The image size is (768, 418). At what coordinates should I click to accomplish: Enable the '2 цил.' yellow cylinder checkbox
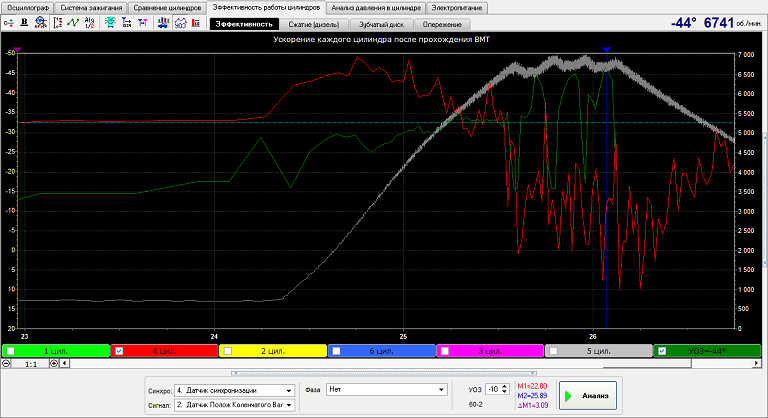pos(228,351)
